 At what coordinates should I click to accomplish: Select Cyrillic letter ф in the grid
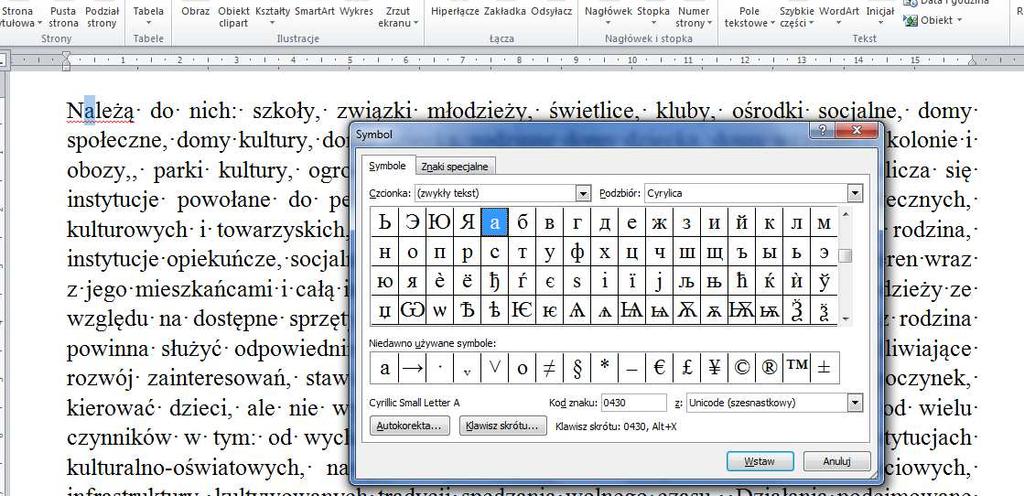pos(577,252)
